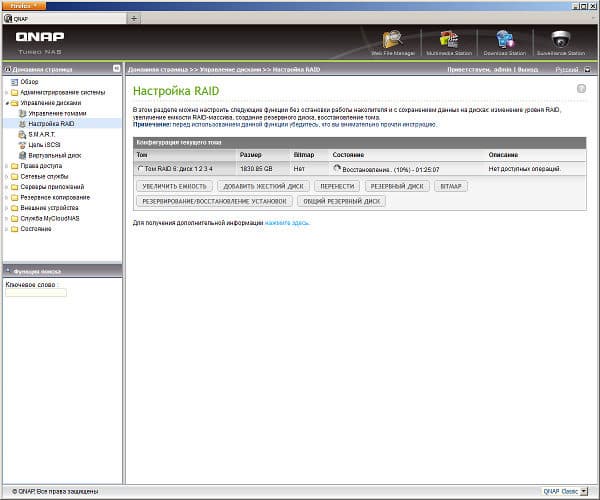This screenshot has height=500, width=600.
Task: Select the QNAP browser tab
Action: click(64, 18)
